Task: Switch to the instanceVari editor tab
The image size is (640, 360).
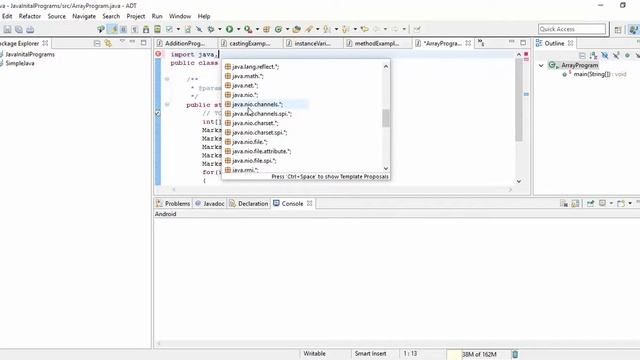Action: pos(312,43)
